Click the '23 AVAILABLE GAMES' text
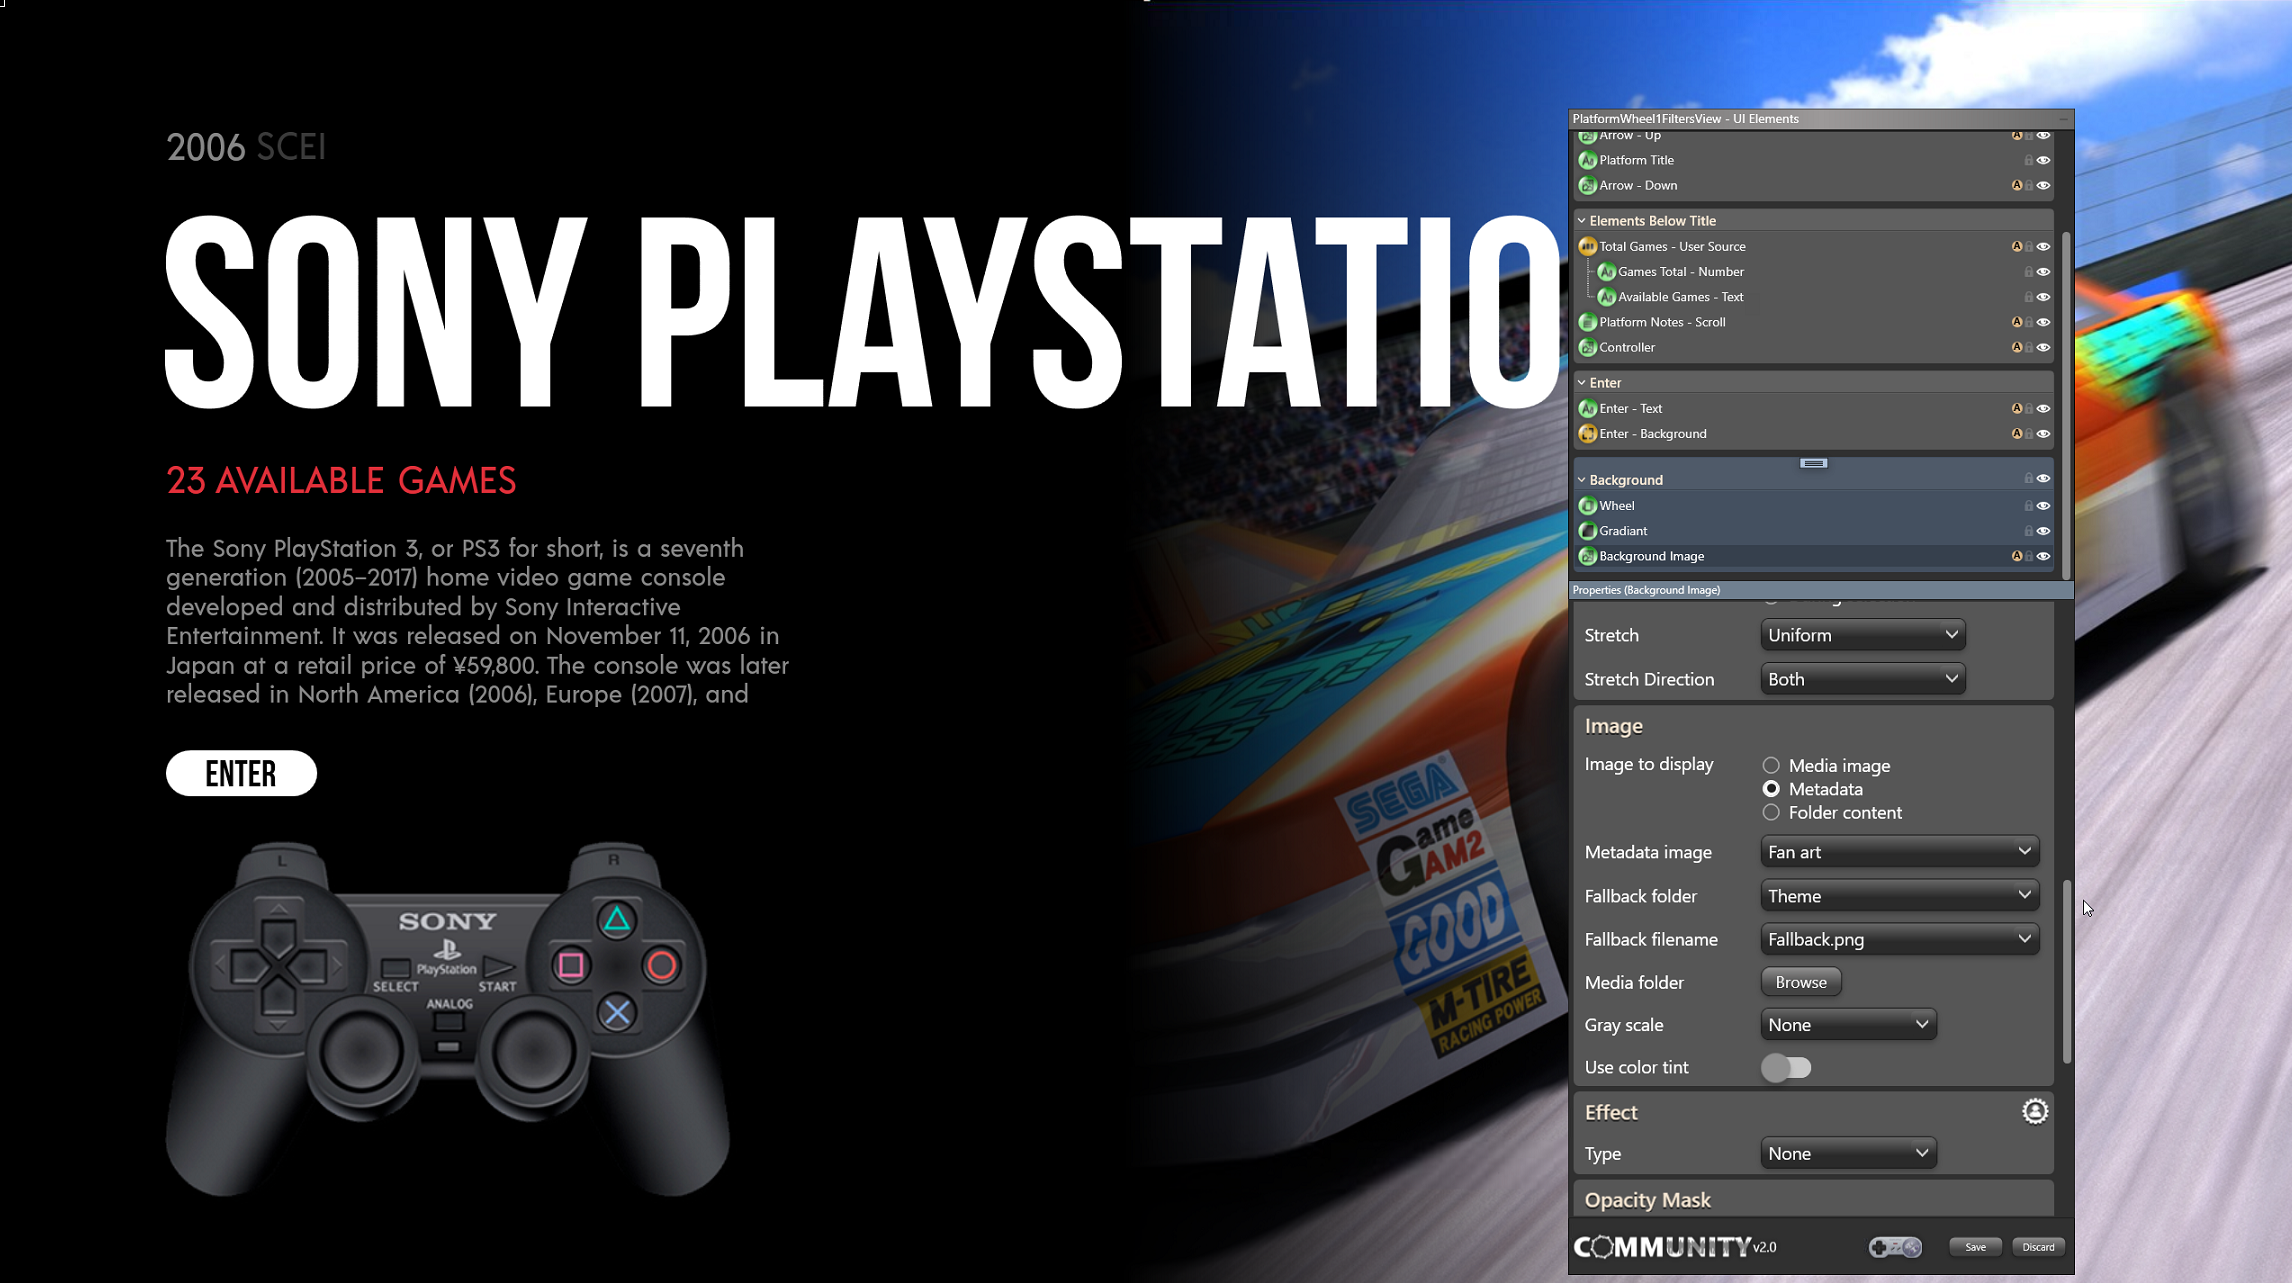 (x=341, y=481)
